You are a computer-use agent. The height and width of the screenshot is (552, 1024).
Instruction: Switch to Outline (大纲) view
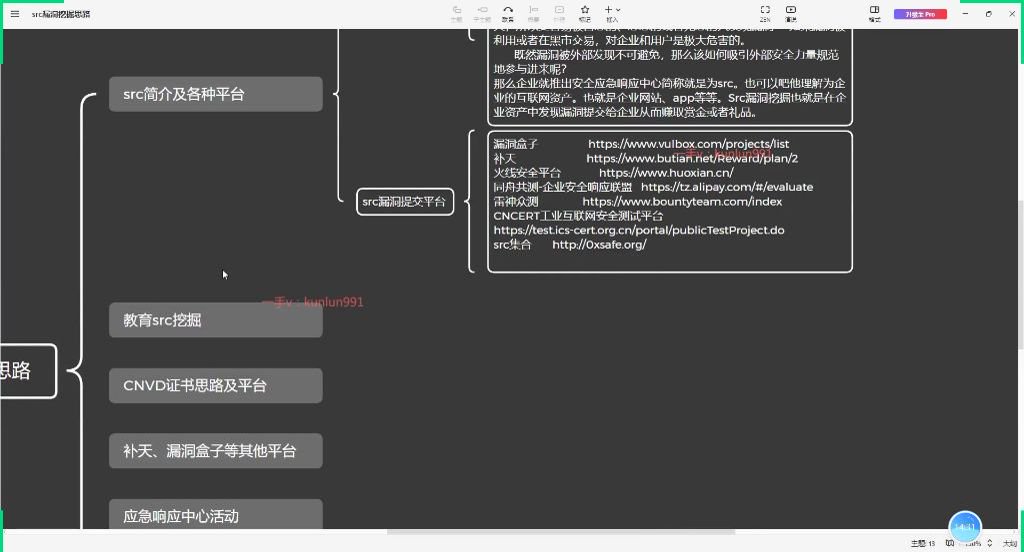(x=1010, y=544)
